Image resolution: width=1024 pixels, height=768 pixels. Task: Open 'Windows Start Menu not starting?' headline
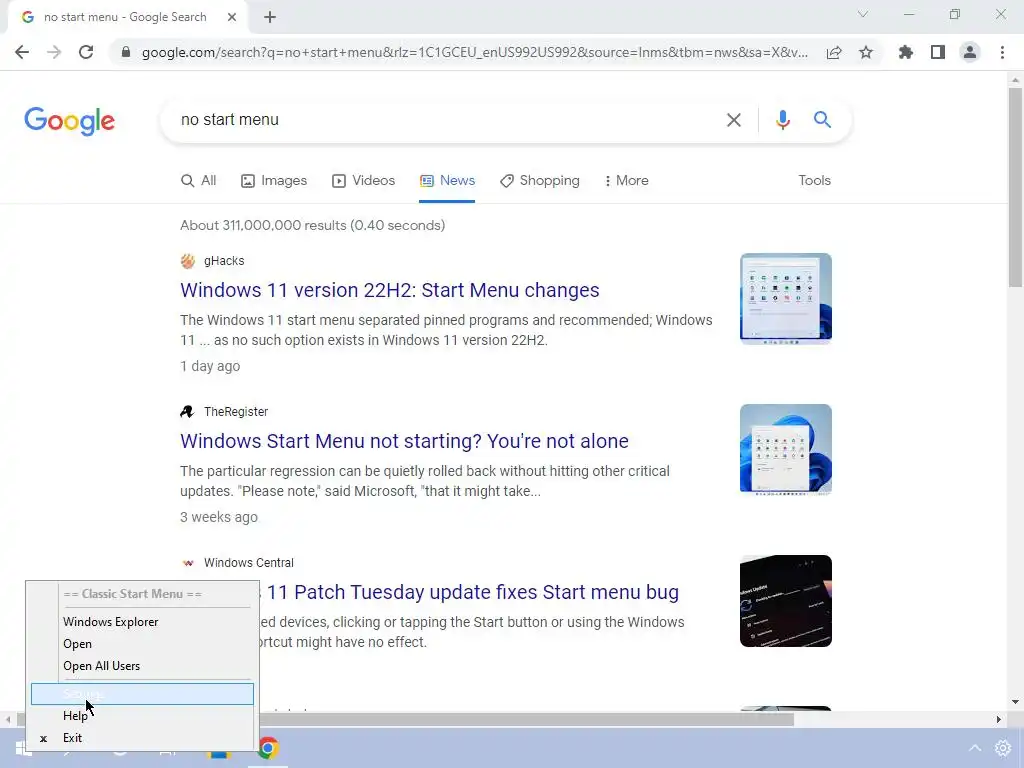tap(404, 441)
